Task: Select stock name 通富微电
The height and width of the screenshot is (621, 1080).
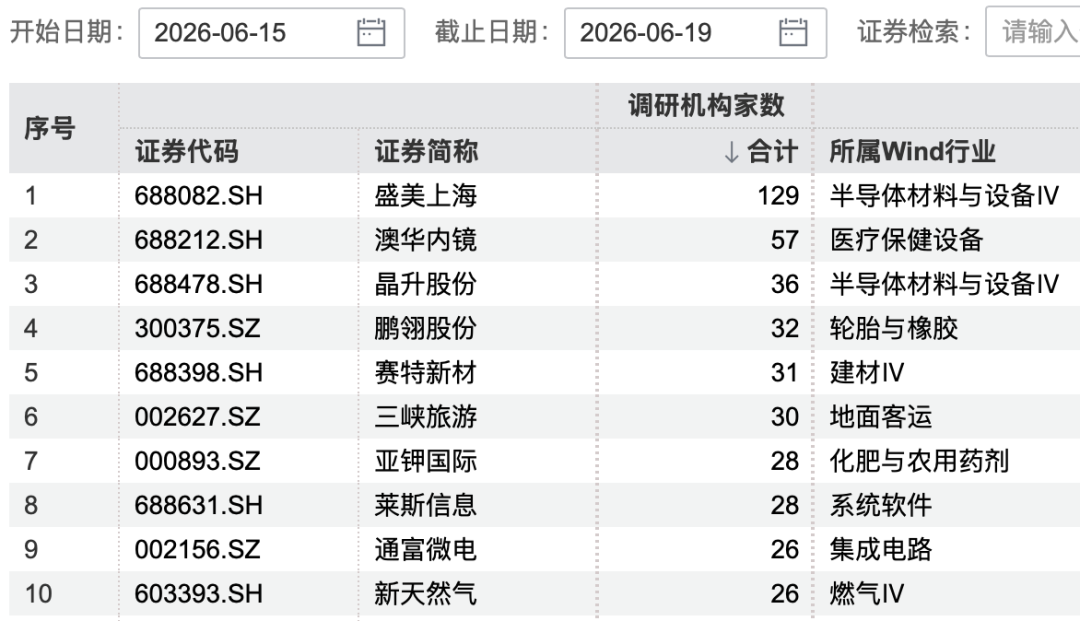Action: click(426, 549)
